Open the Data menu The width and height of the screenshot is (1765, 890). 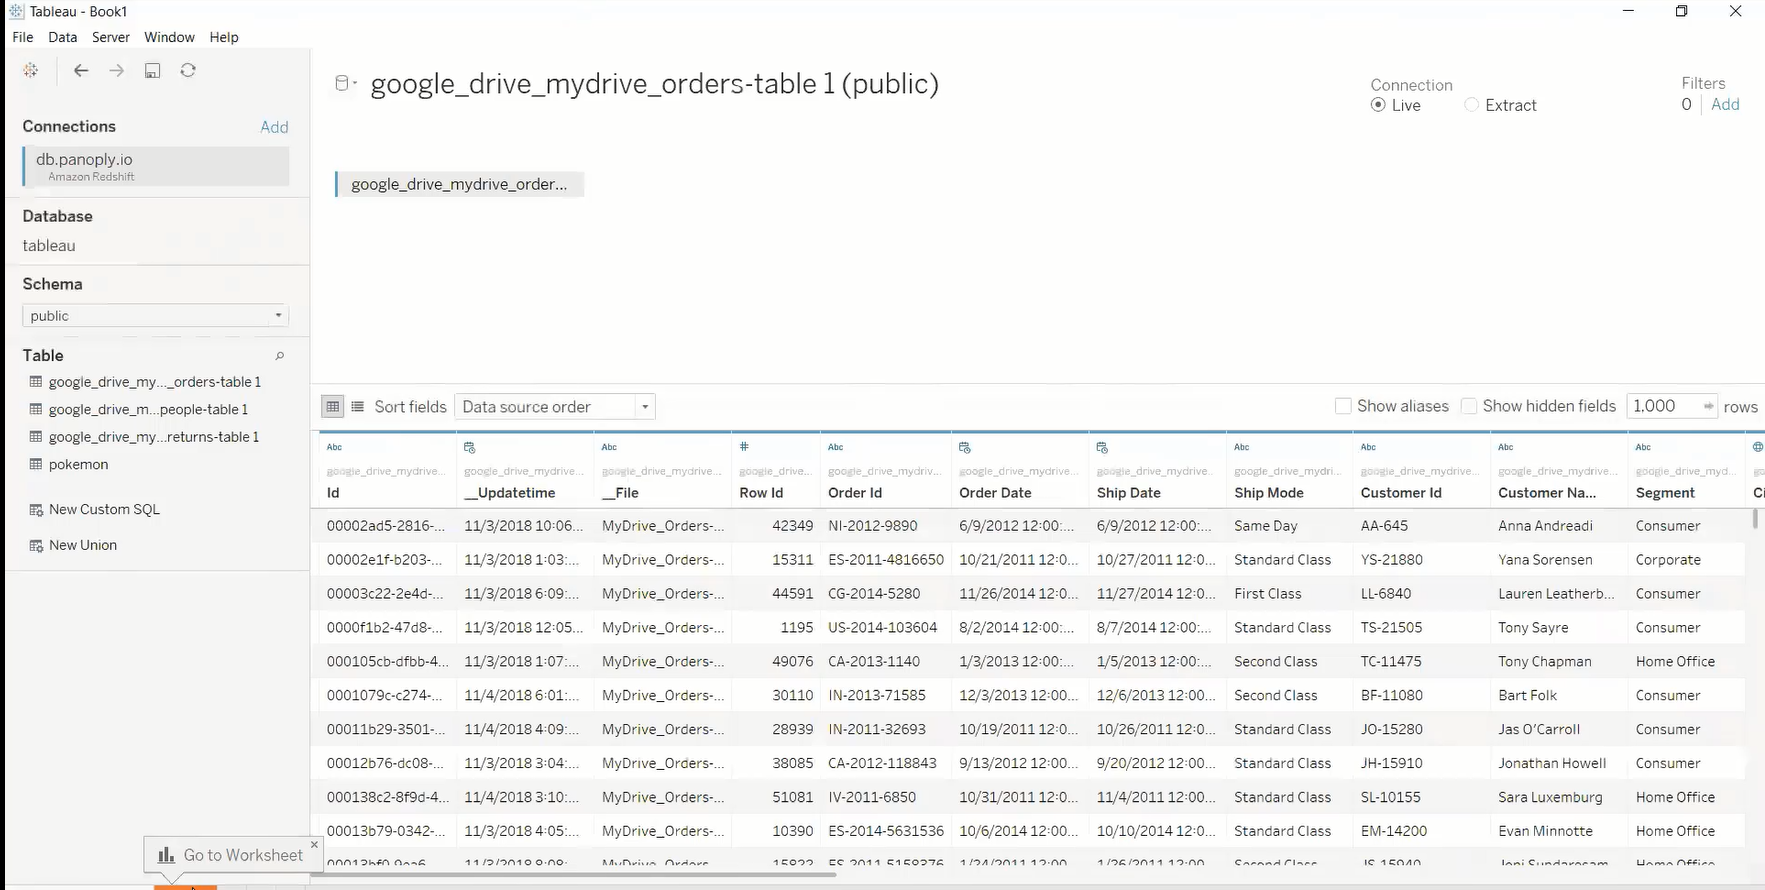(62, 37)
